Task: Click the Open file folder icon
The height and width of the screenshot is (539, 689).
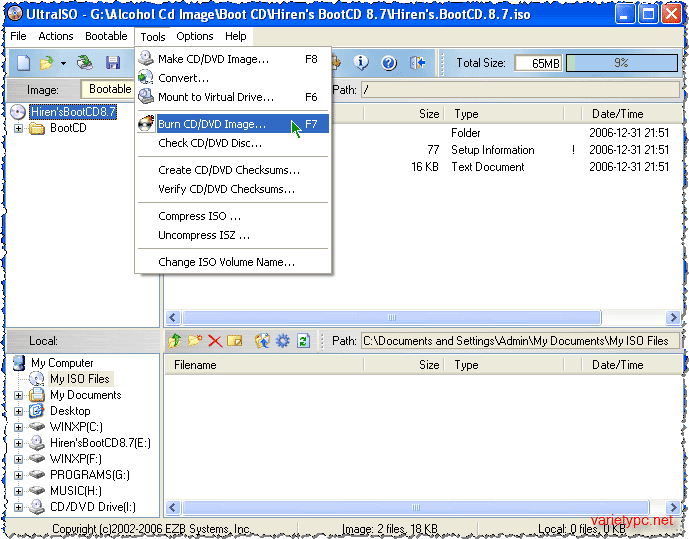Action: point(46,63)
